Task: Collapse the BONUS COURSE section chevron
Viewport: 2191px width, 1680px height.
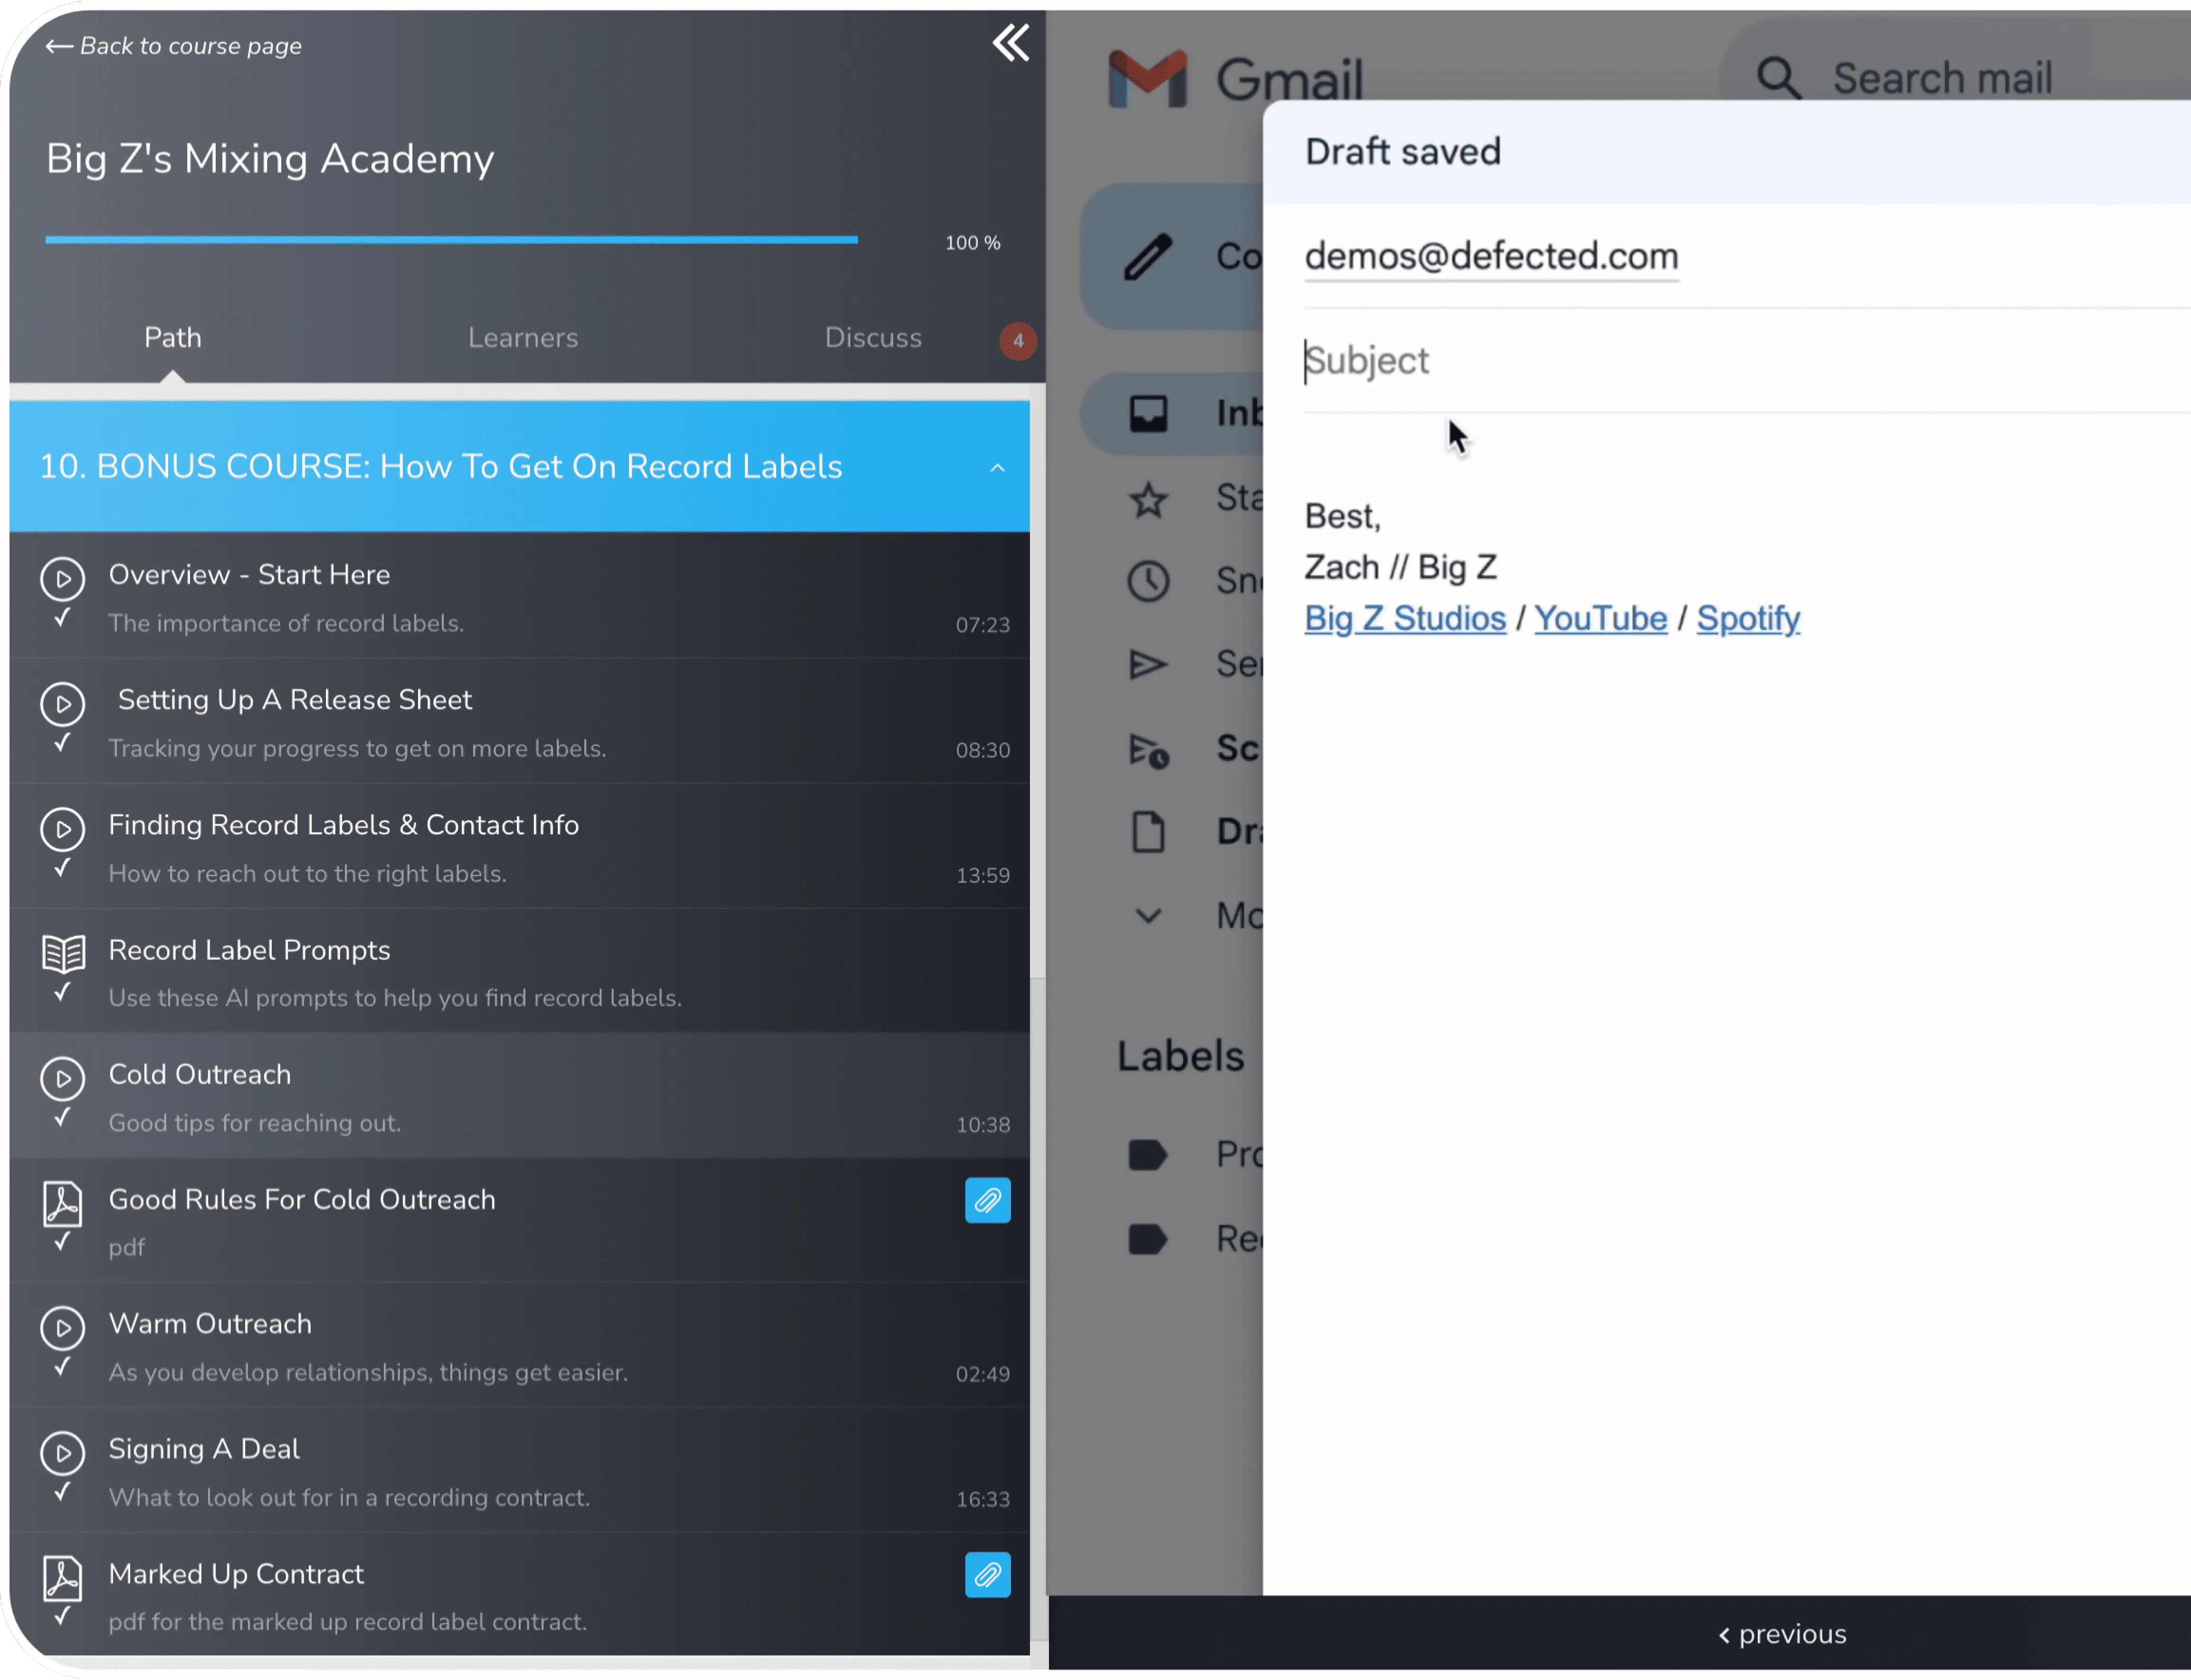Action: (997, 468)
